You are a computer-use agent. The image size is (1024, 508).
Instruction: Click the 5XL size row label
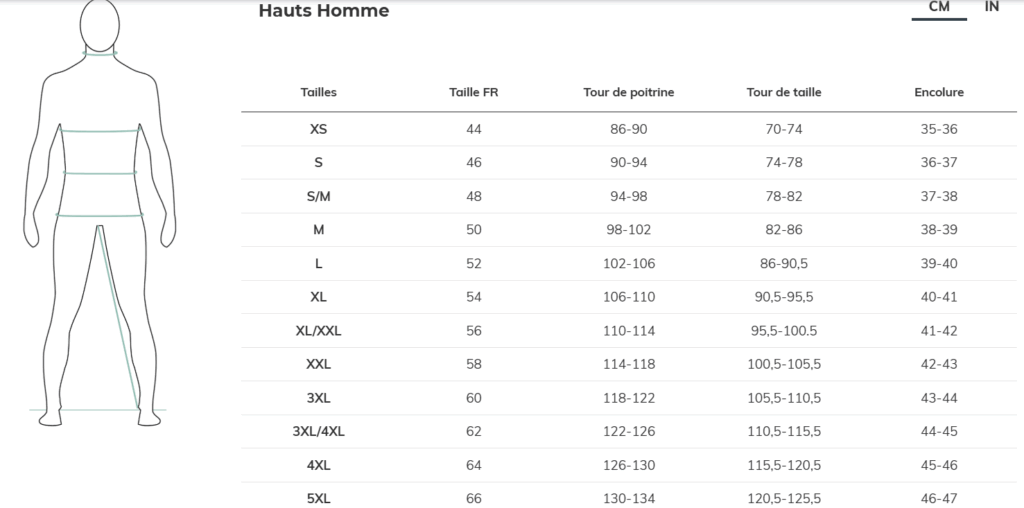(318, 499)
